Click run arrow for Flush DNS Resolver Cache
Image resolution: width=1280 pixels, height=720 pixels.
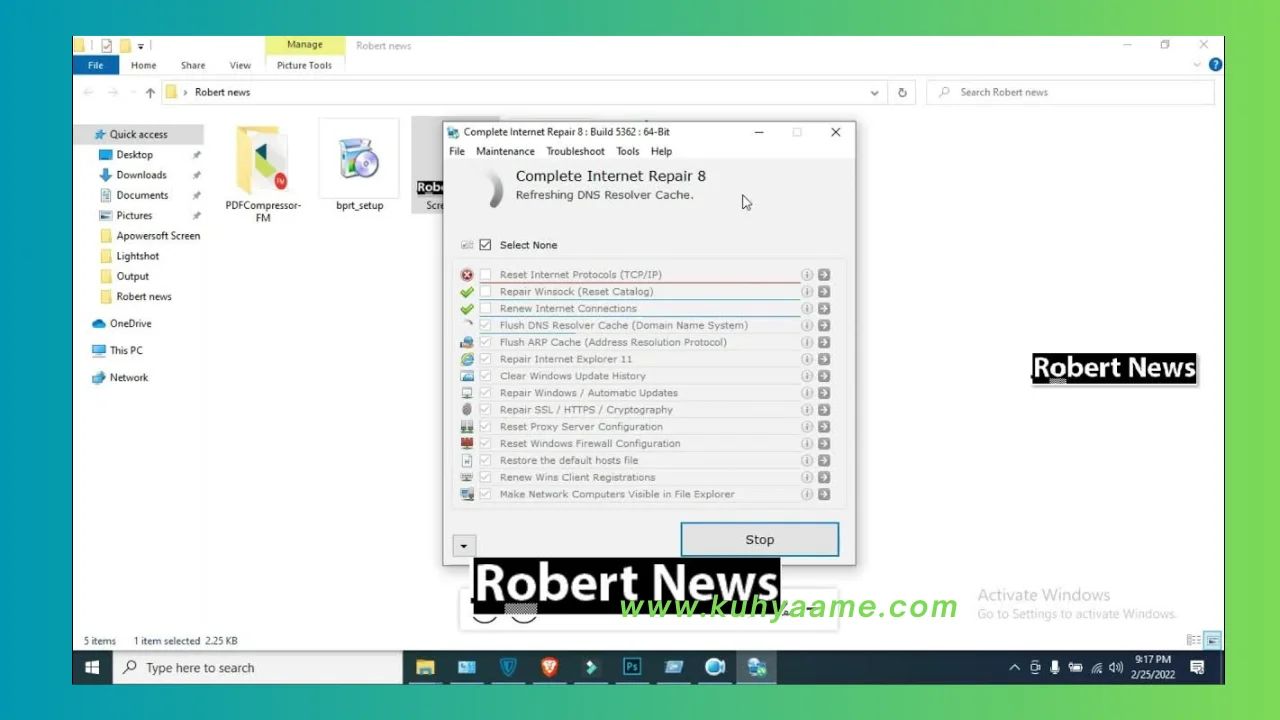coord(824,325)
